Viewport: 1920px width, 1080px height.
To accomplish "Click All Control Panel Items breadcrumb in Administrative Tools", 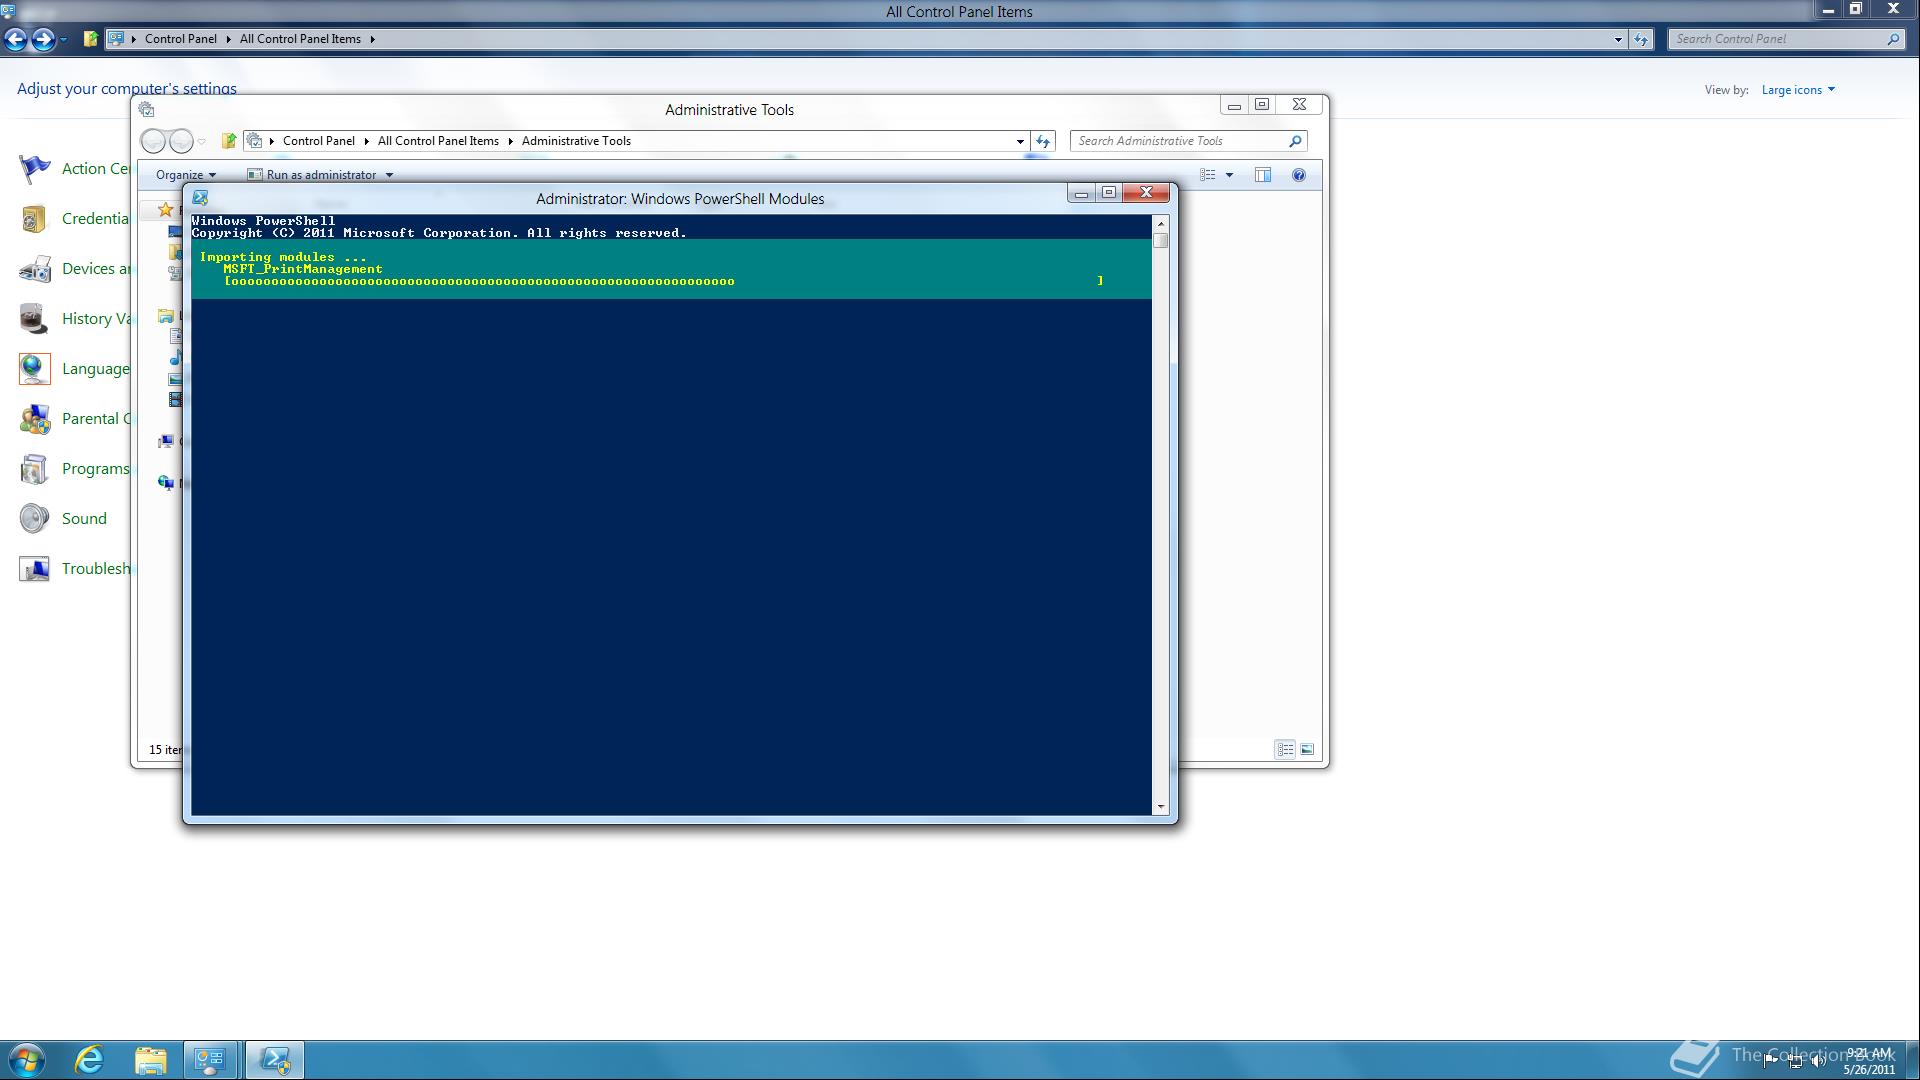I will point(438,141).
